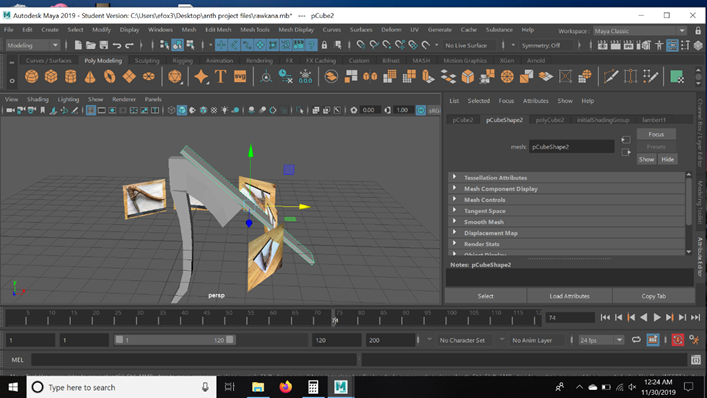Toggle playback loop mode
707x398 pixels.
(636, 339)
